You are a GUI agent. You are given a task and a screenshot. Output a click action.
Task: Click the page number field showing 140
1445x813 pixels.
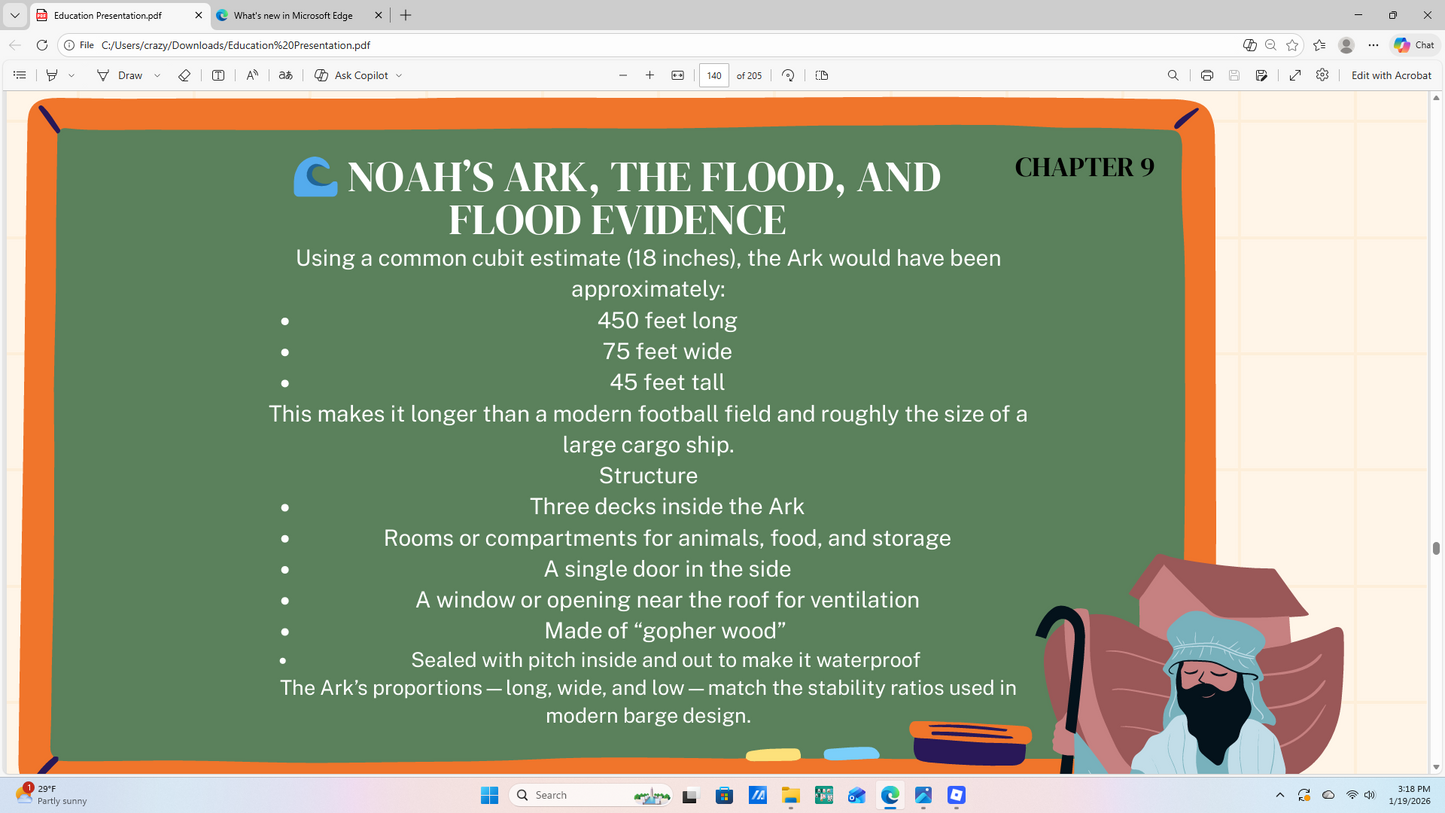click(714, 75)
